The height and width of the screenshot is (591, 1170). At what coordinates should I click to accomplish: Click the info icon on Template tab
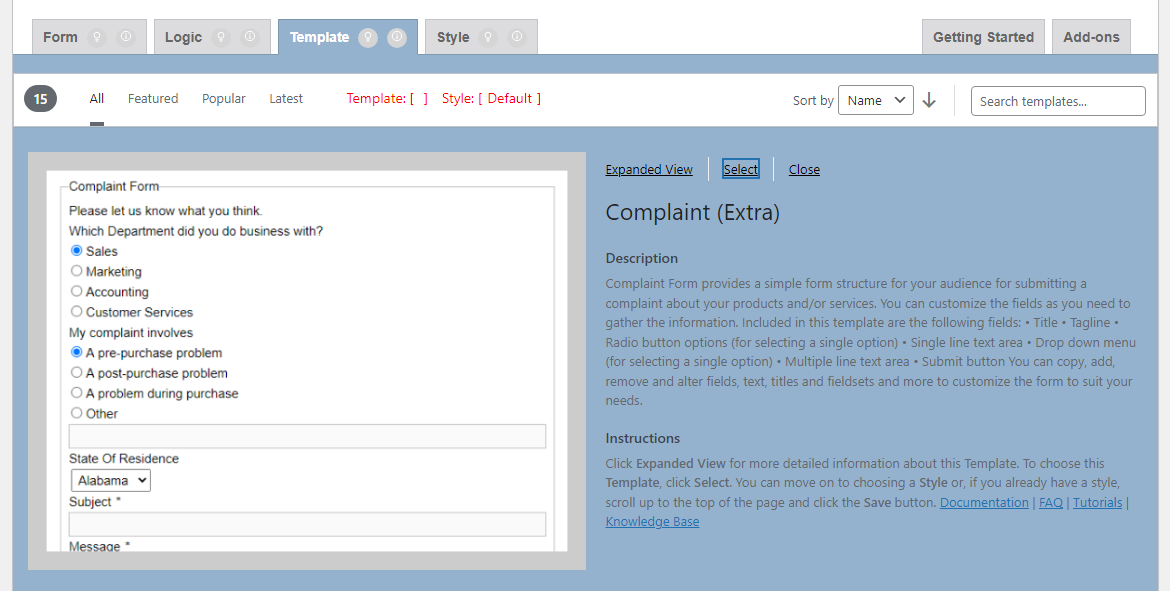click(397, 37)
